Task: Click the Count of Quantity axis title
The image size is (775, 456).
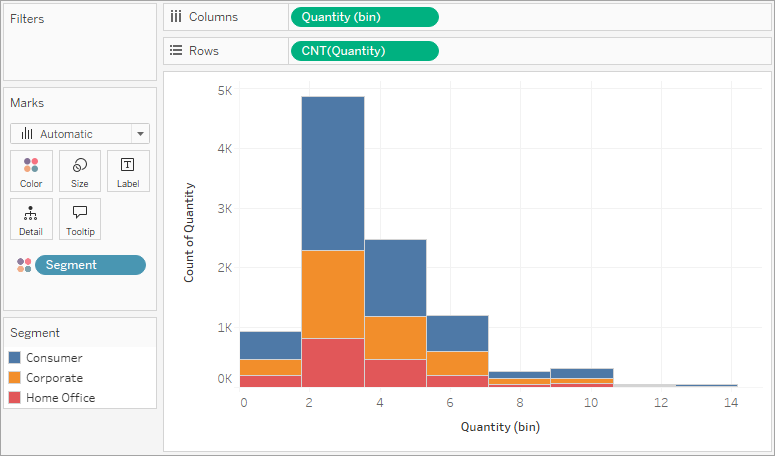Action: (189, 232)
